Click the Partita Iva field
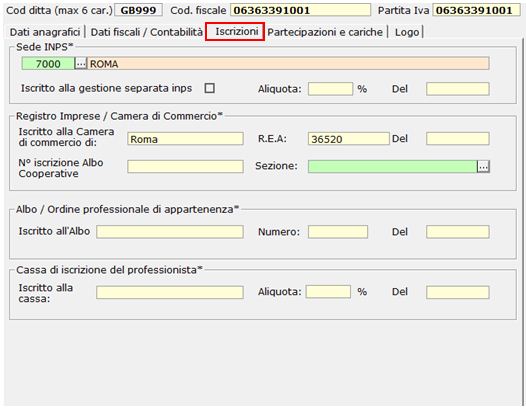 coord(477,10)
